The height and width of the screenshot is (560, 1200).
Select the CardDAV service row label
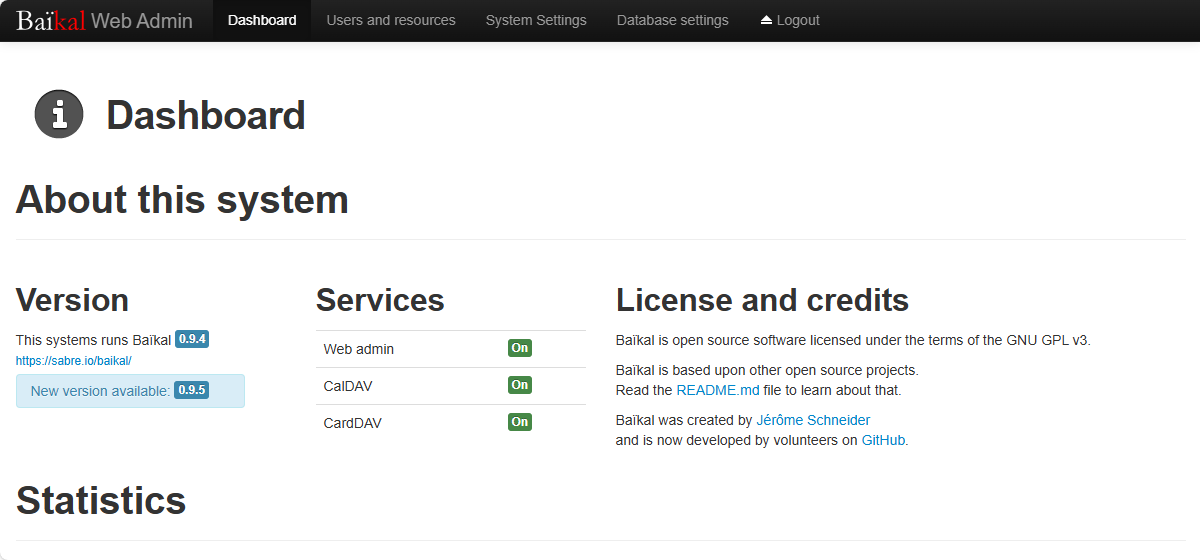(353, 423)
